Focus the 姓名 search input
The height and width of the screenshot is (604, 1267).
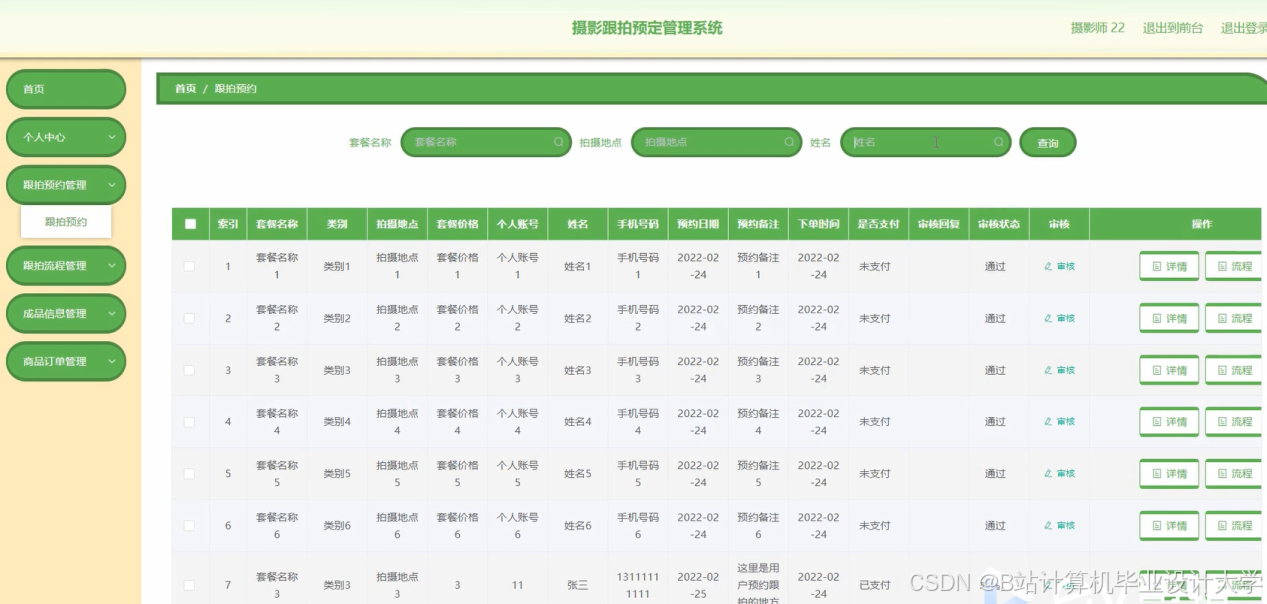tap(925, 143)
